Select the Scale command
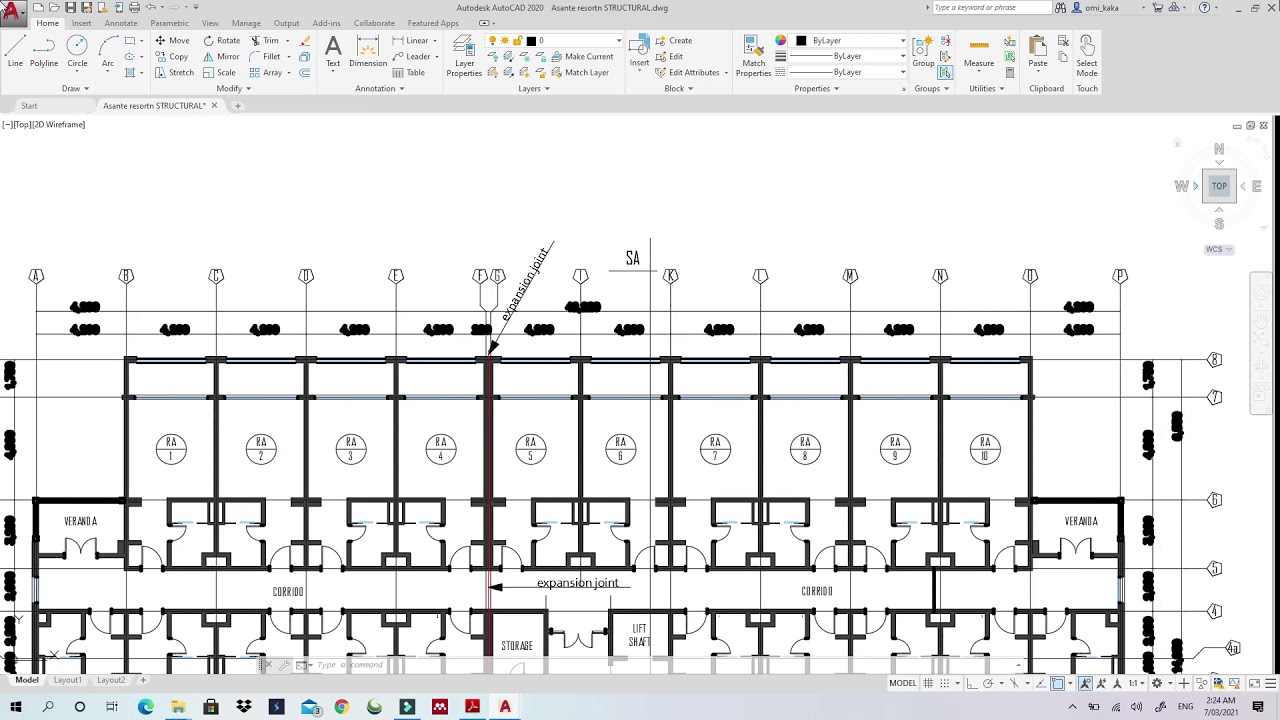Image resolution: width=1280 pixels, height=720 pixels. click(x=219, y=73)
